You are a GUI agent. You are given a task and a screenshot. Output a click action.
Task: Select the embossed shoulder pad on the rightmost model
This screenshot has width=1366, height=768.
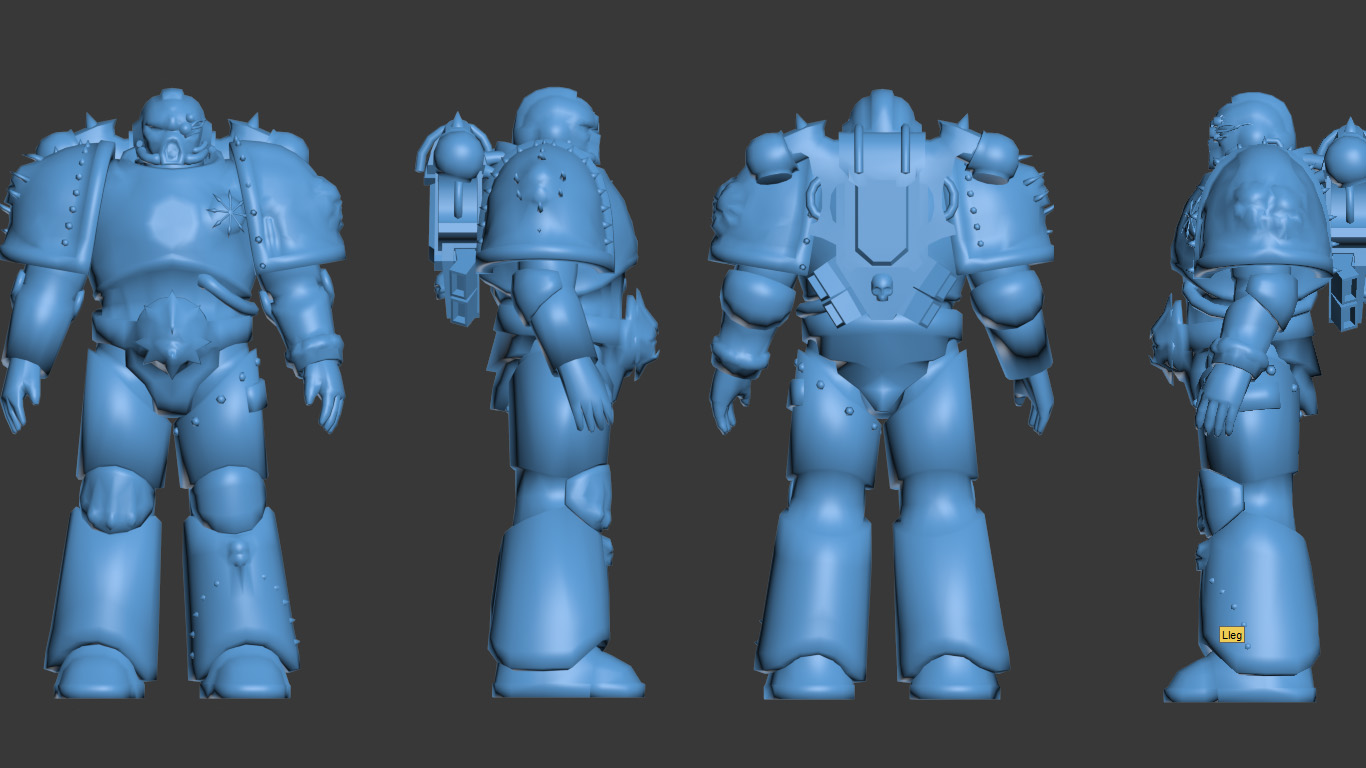point(1263,212)
